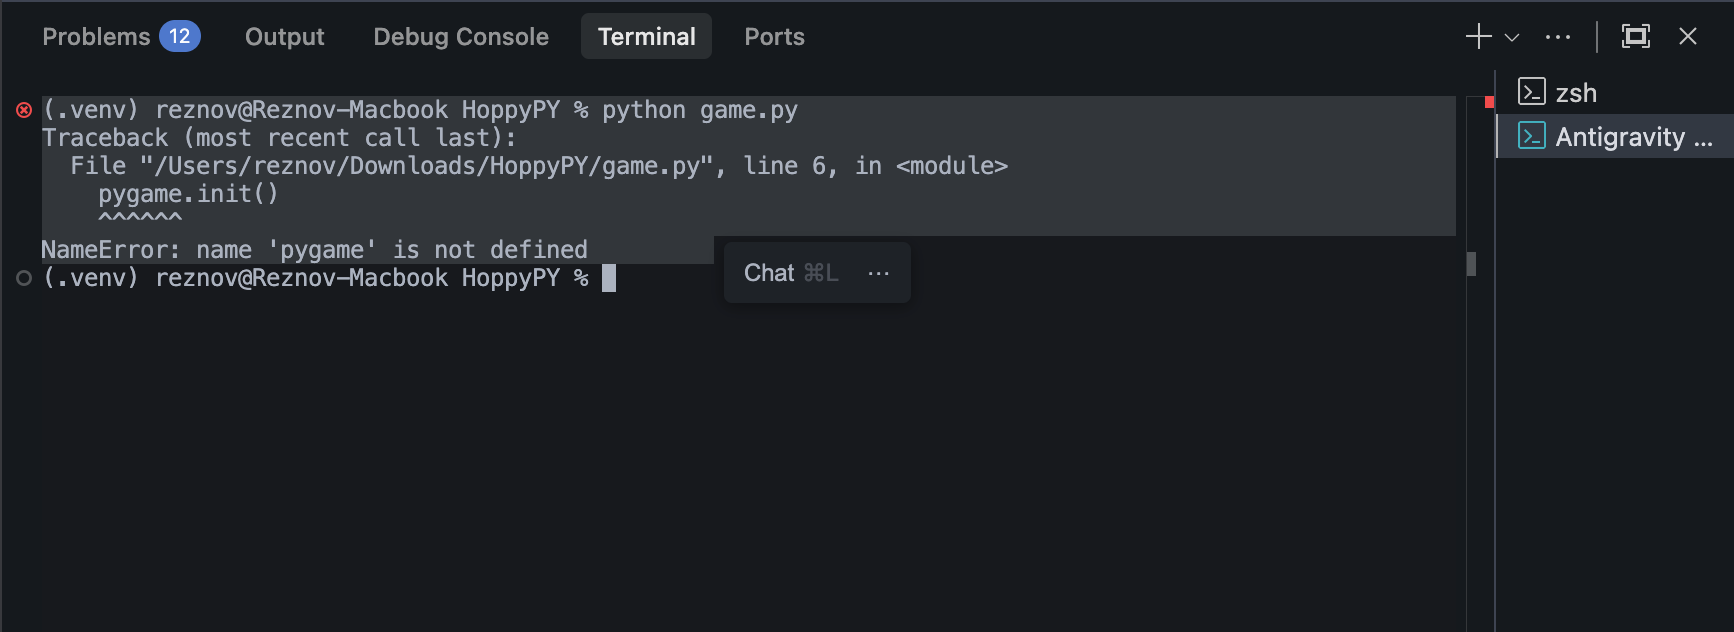The image size is (1734, 632).
Task: Maximize the terminal panel size
Action: [x=1637, y=36]
